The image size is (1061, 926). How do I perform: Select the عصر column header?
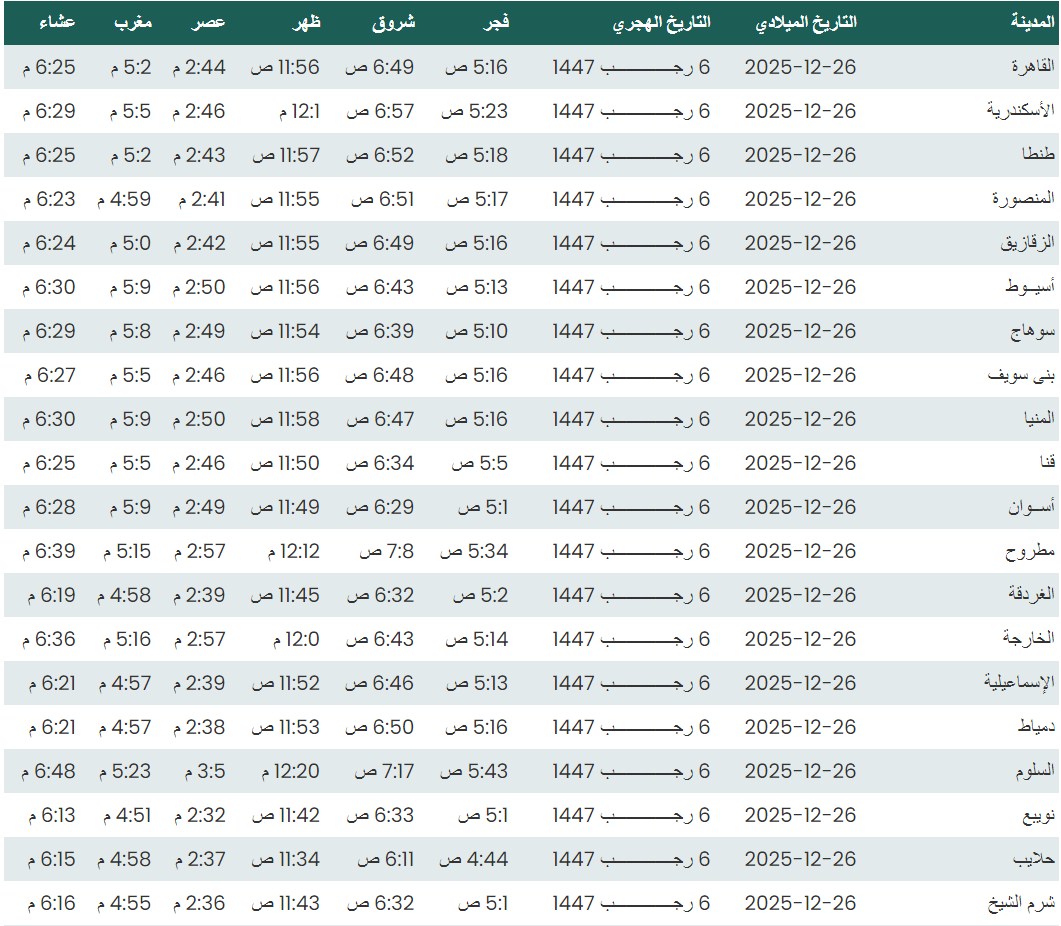click(x=209, y=22)
